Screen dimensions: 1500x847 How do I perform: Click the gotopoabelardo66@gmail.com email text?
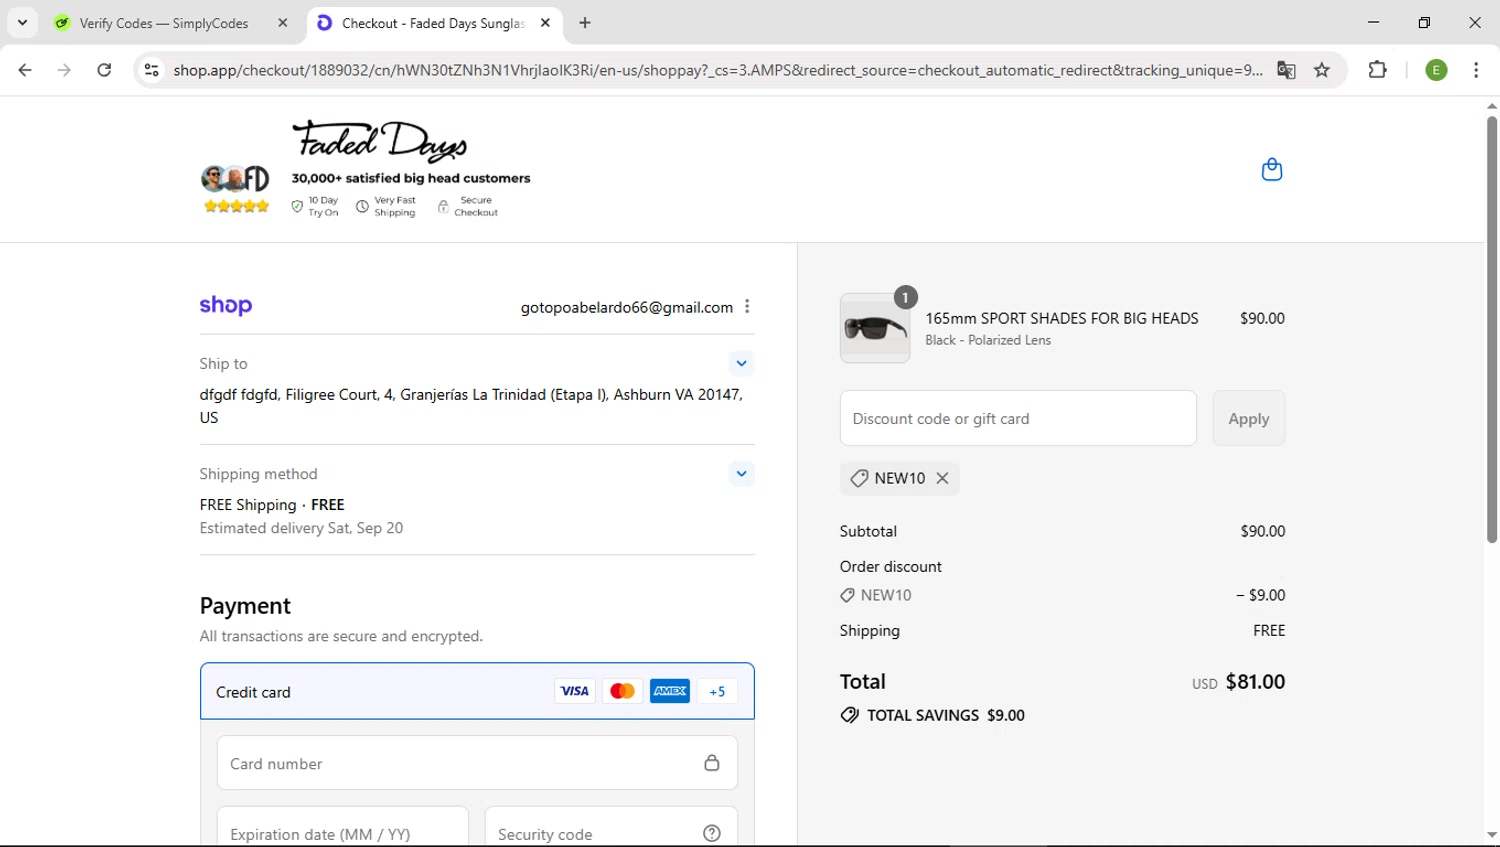point(626,308)
